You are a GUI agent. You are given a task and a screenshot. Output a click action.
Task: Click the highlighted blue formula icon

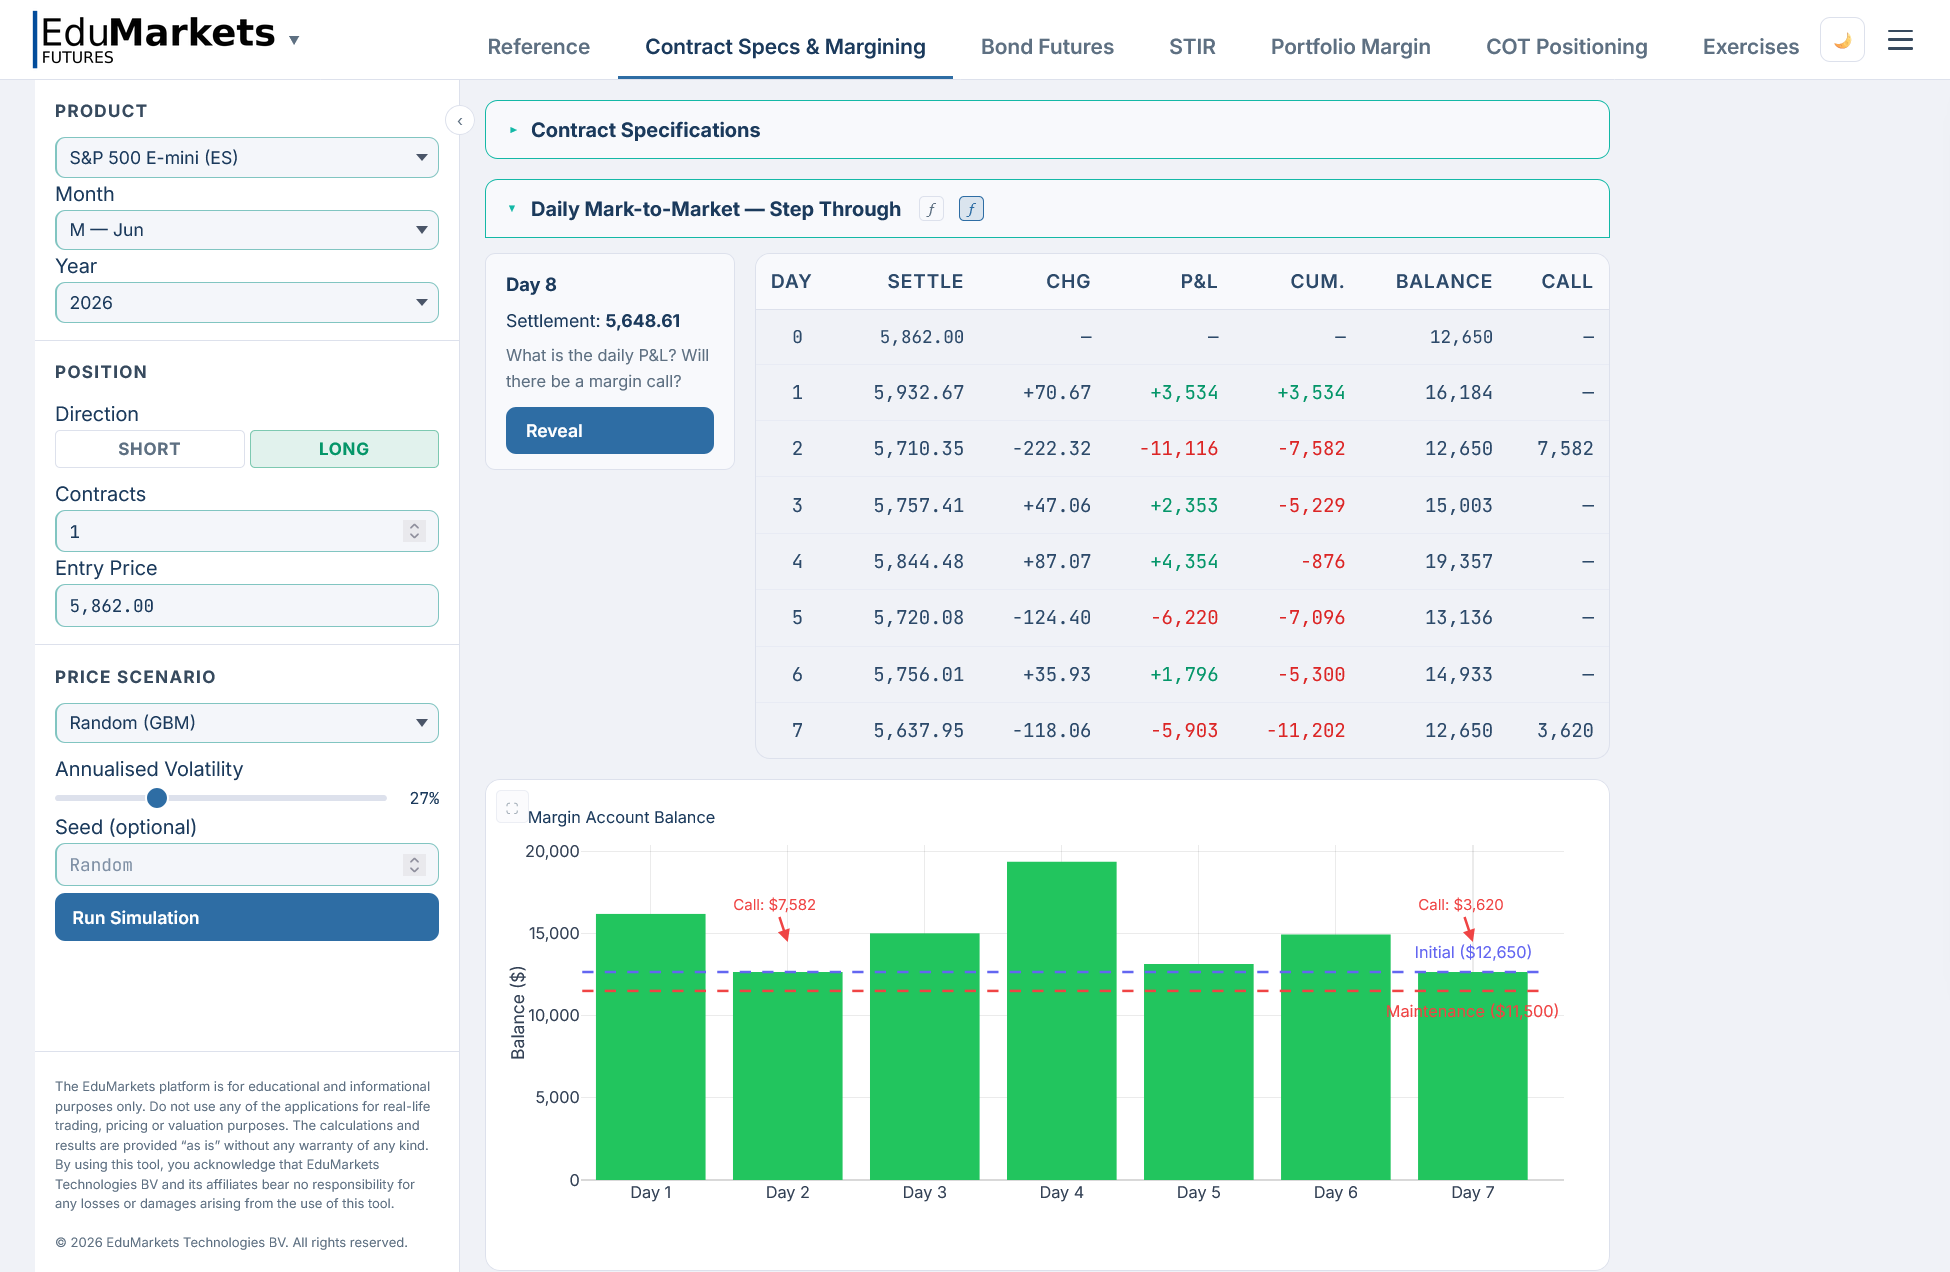click(971, 209)
